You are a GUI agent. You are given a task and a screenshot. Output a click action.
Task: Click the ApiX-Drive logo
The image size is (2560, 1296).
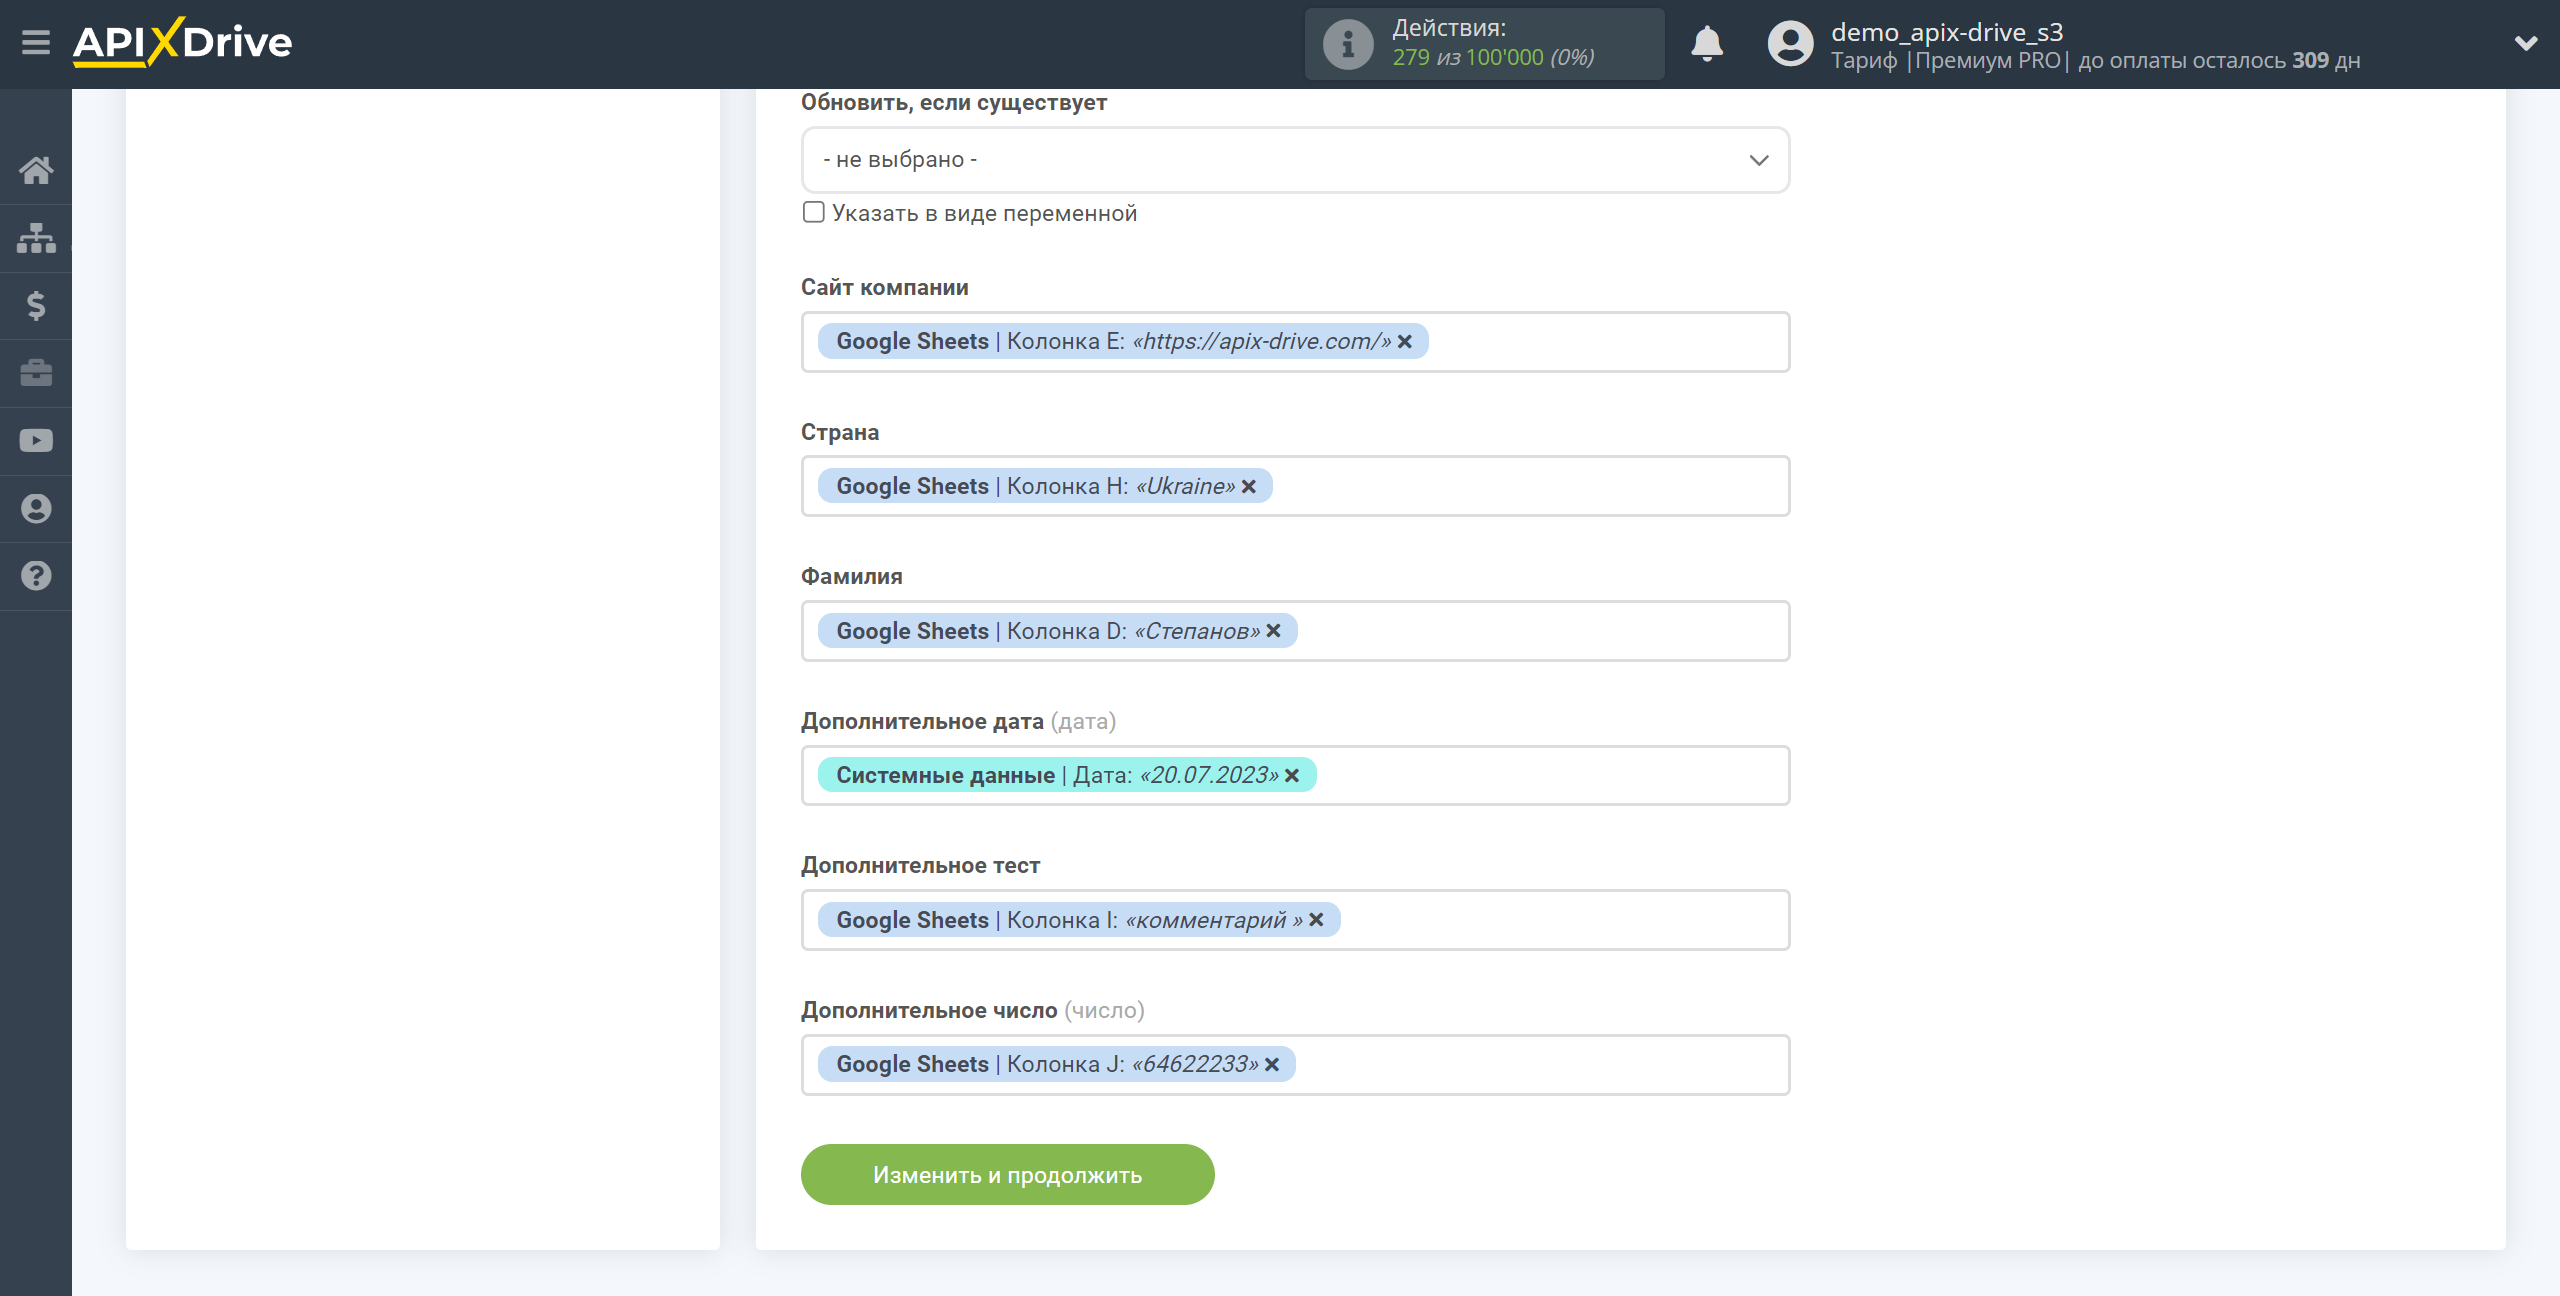point(182,42)
